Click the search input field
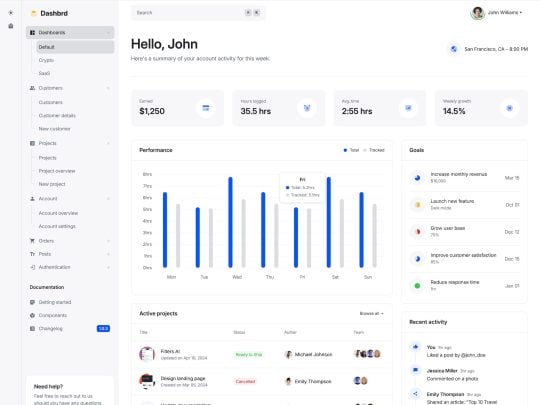This screenshot has height=405, width=540. click(x=198, y=13)
